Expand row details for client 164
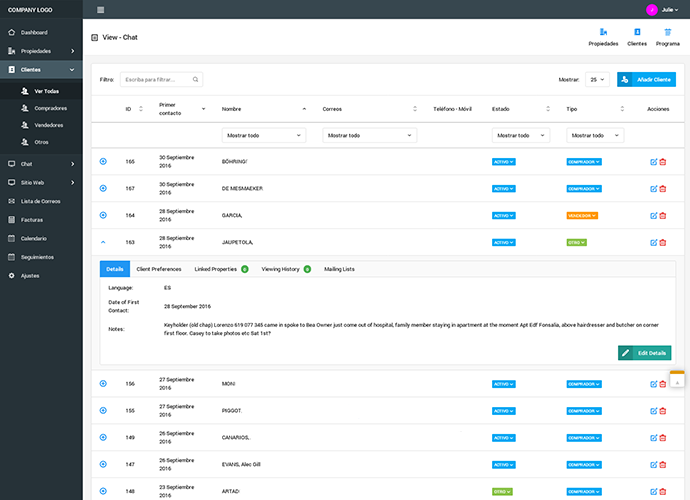690x500 pixels. click(103, 215)
